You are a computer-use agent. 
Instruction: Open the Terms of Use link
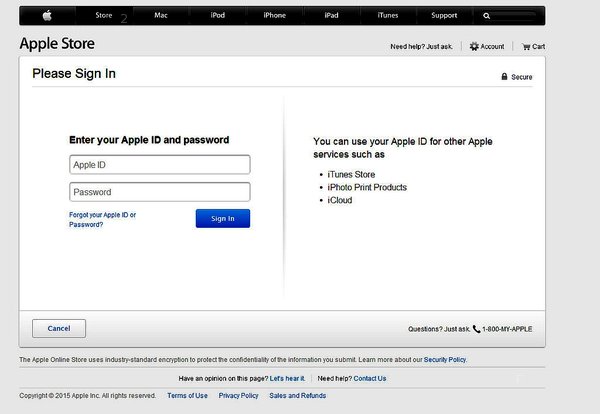click(188, 396)
